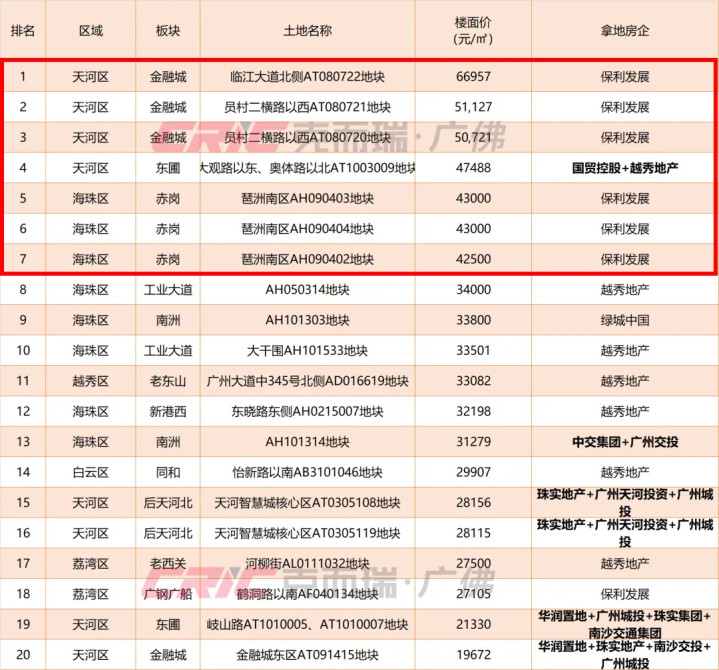Screen dimensions: 719x670
Task: Select the cell AH101303地块
Action: 307,320
